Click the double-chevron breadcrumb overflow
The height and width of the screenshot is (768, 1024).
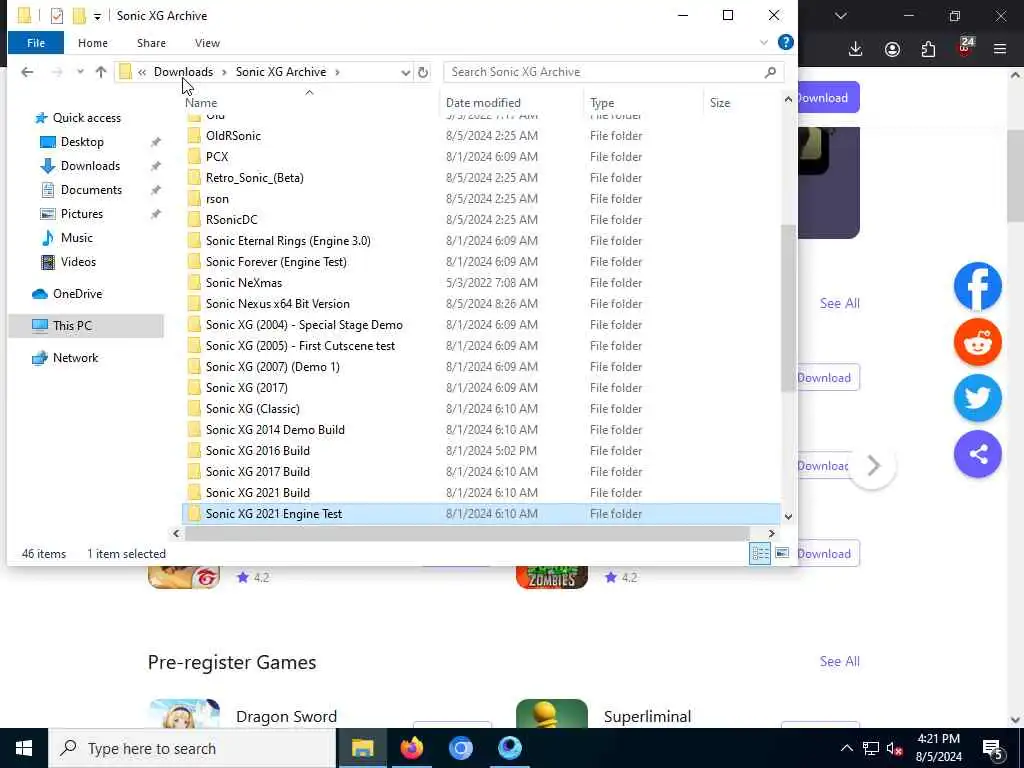142,72
